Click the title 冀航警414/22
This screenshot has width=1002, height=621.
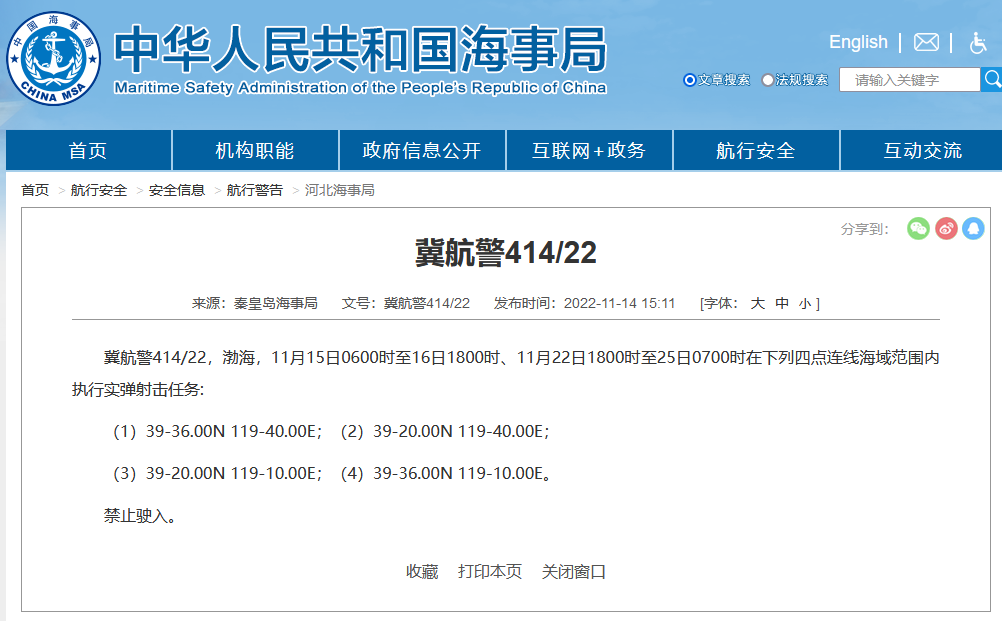505,252
